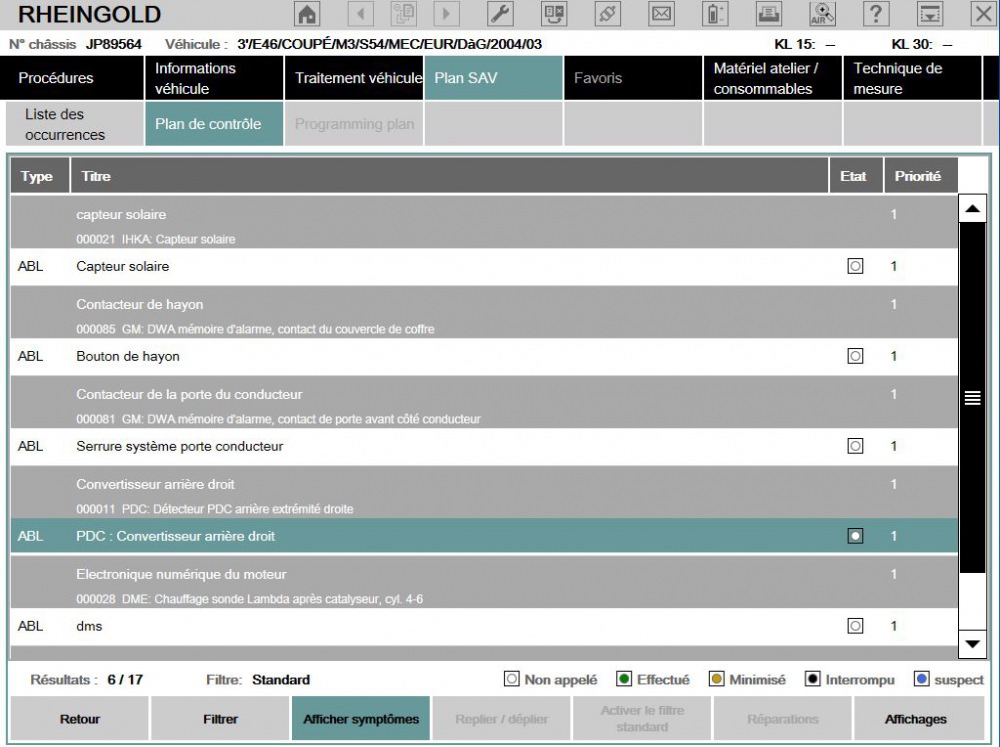Click the Replier / déplier button

coord(501,719)
